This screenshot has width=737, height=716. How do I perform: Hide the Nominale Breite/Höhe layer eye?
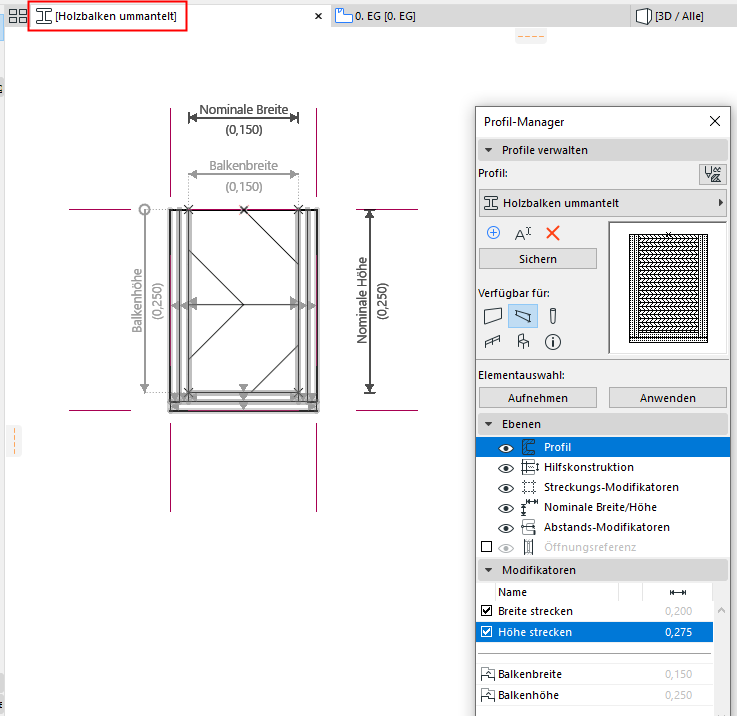tap(506, 508)
